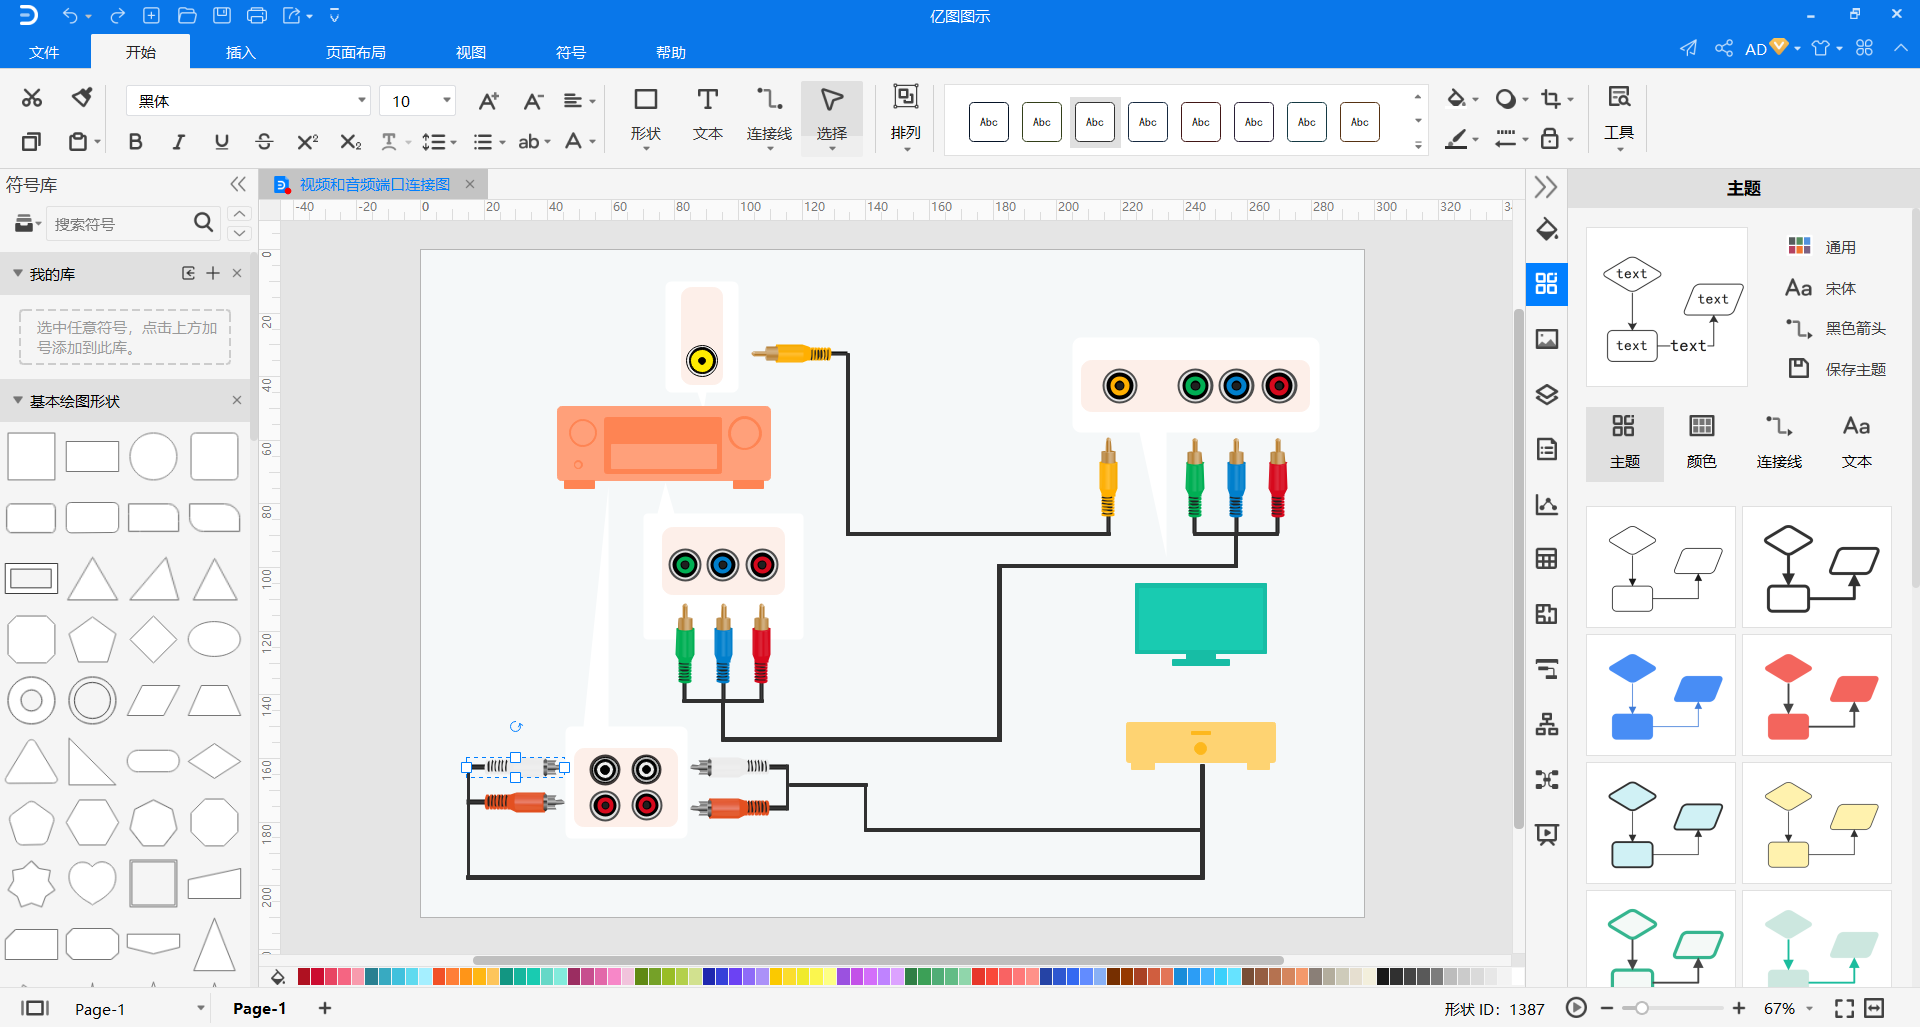Screen dimensions: 1920x1027
Task: Pick the first red swatch in palette
Action: 304,977
